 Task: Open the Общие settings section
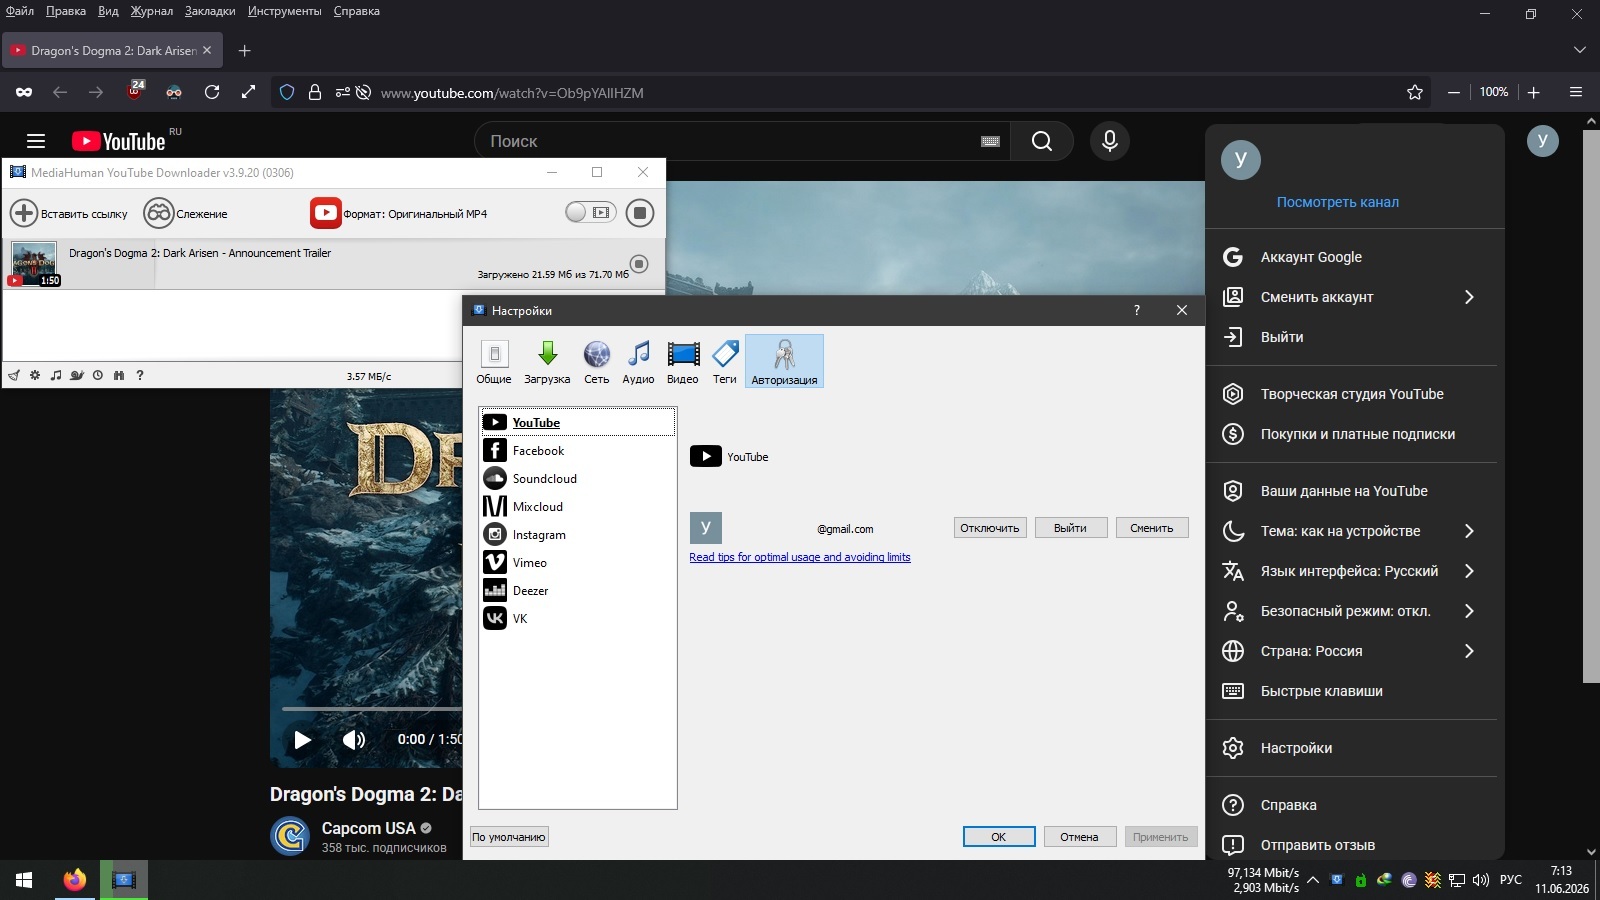(494, 361)
